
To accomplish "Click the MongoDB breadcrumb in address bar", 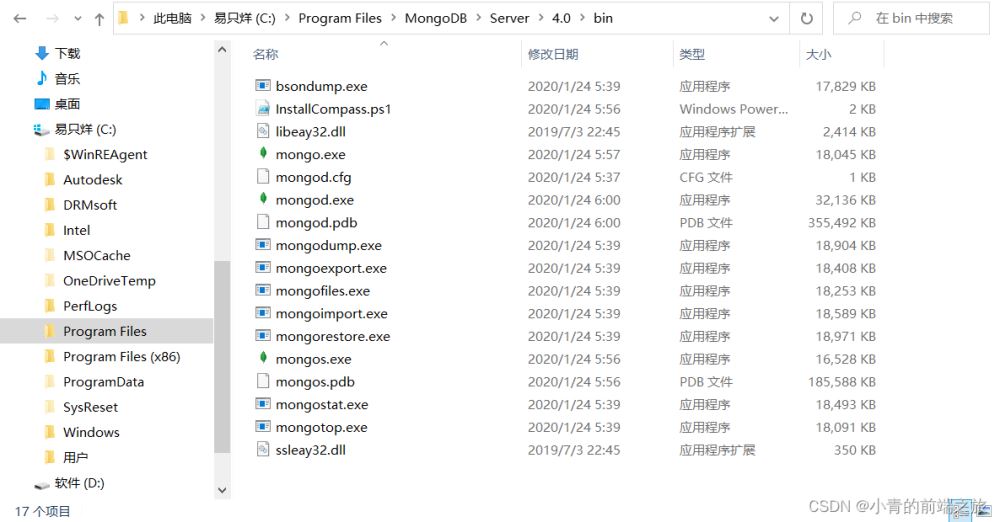I will pos(436,19).
